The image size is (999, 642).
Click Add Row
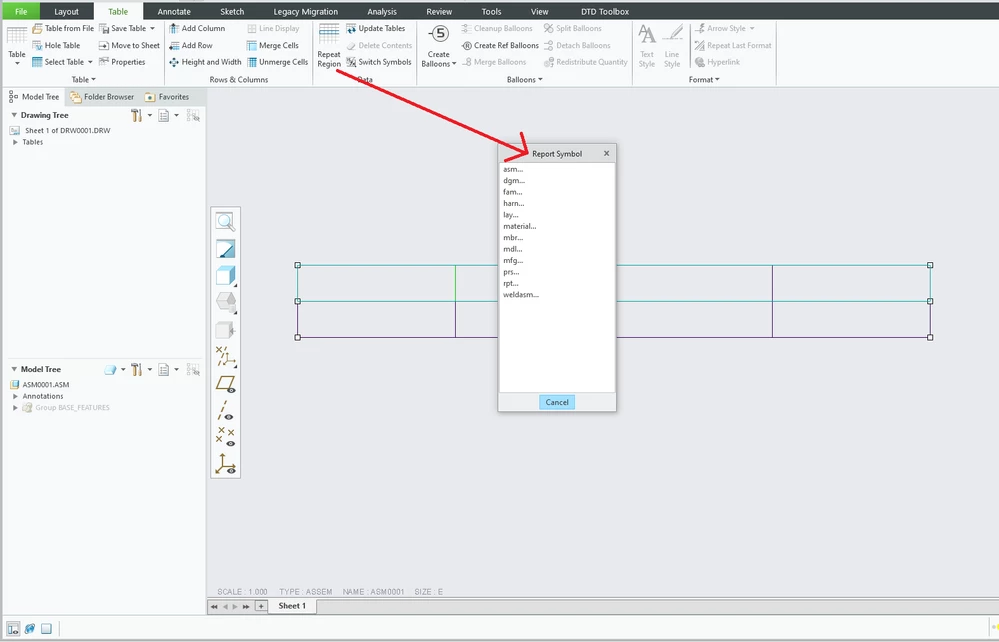190,46
